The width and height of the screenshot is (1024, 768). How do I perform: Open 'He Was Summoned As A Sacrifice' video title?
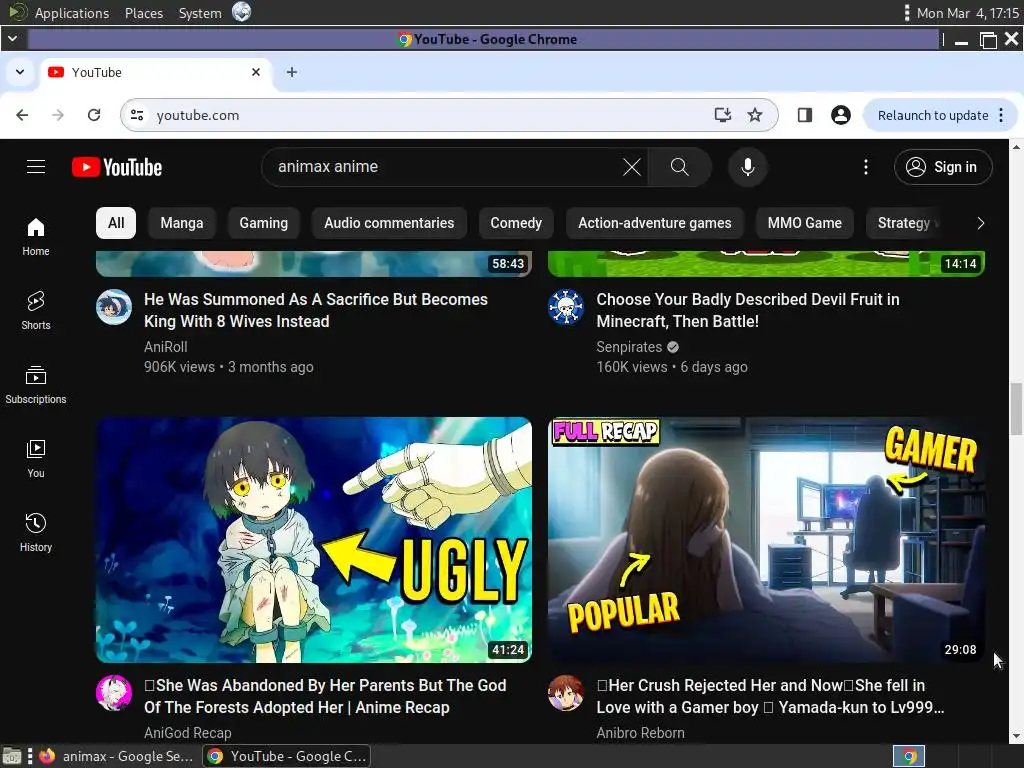pos(316,310)
